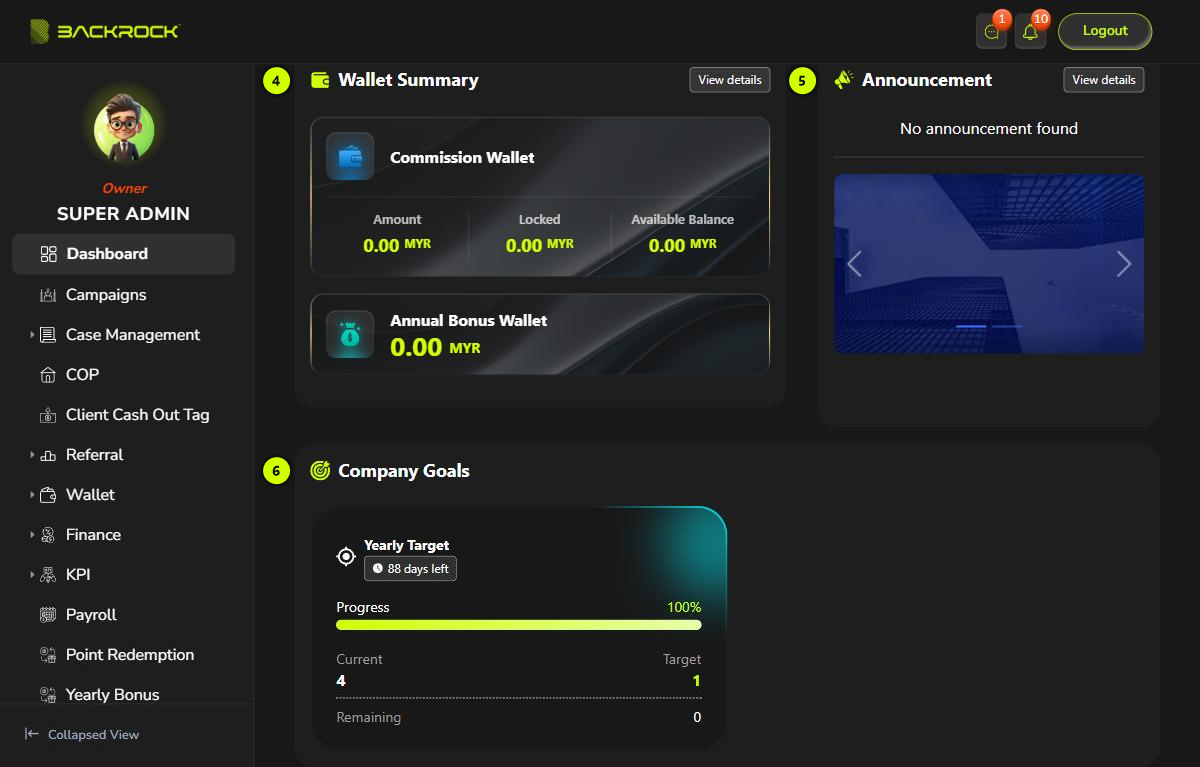Show previous announcement slide with left arrow

pyautogui.click(x=854, y=264)
